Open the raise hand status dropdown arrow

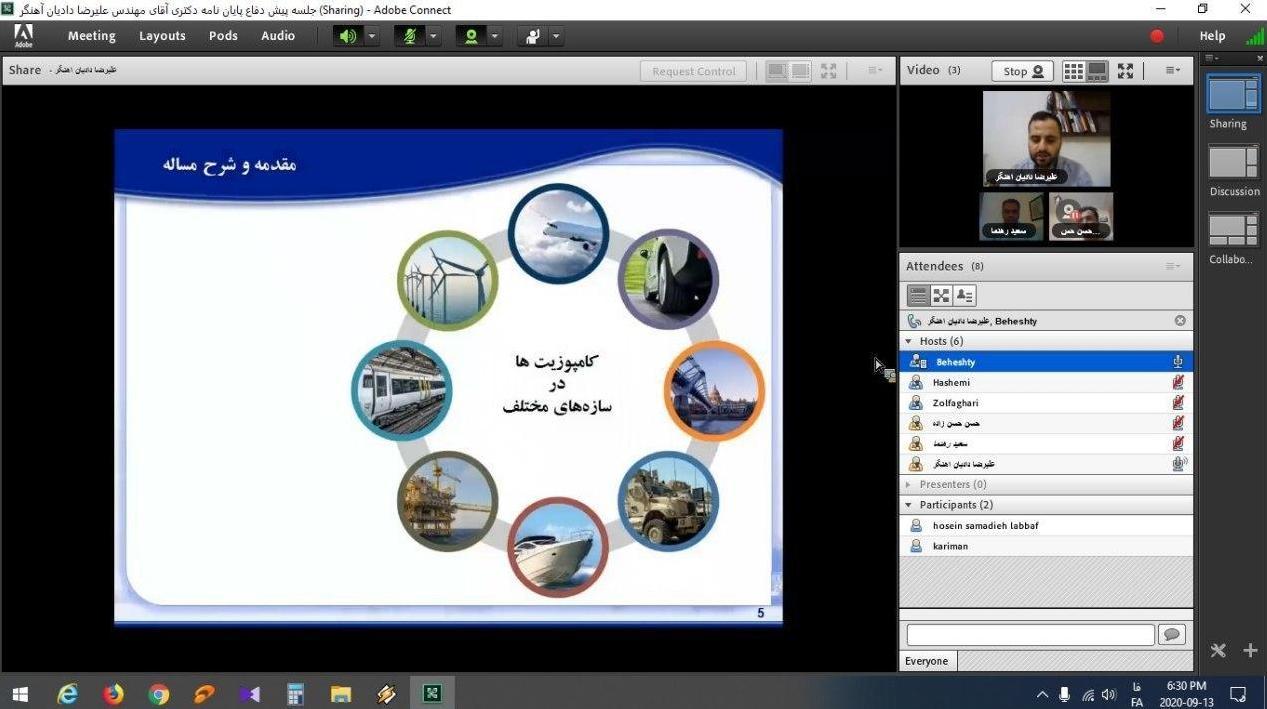(556, 36)
